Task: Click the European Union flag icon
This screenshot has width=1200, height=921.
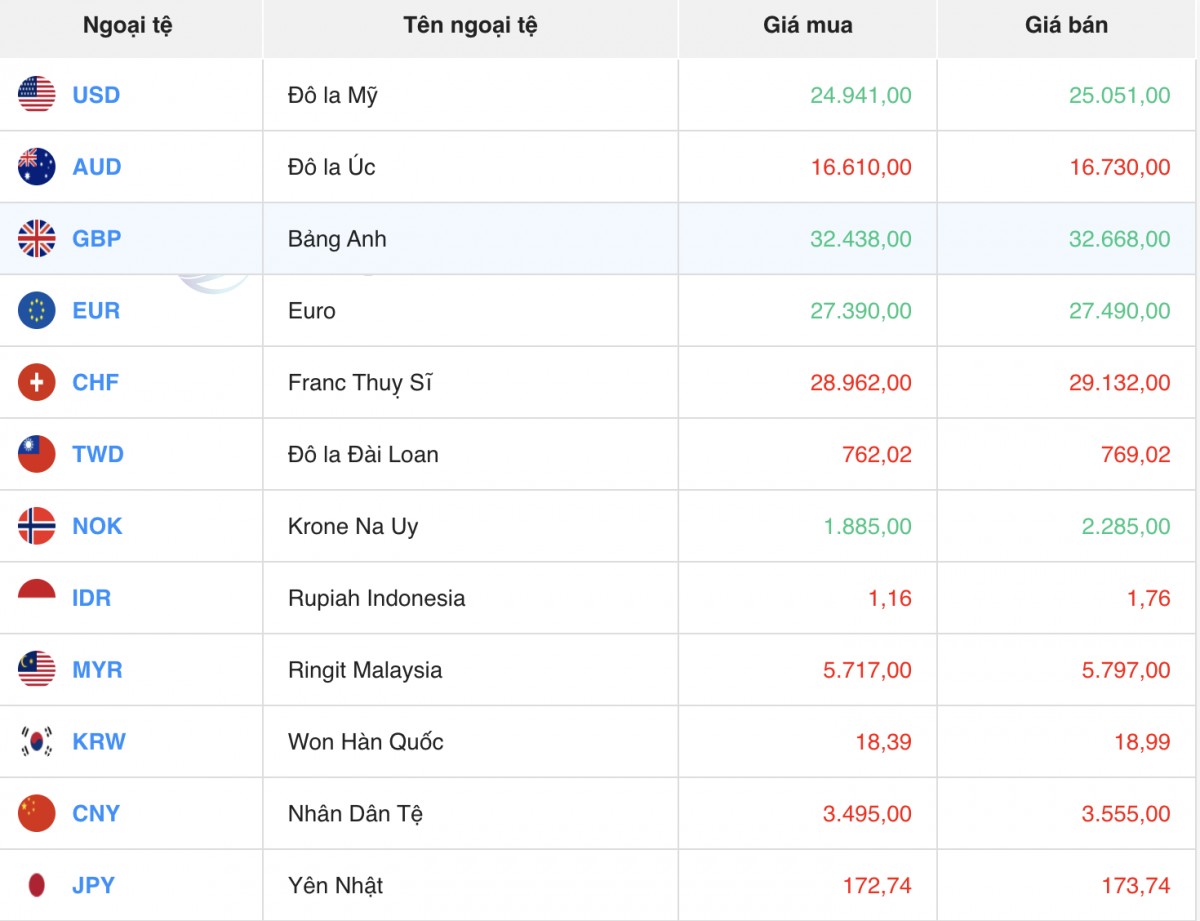Action: click(x=37, y=311)
